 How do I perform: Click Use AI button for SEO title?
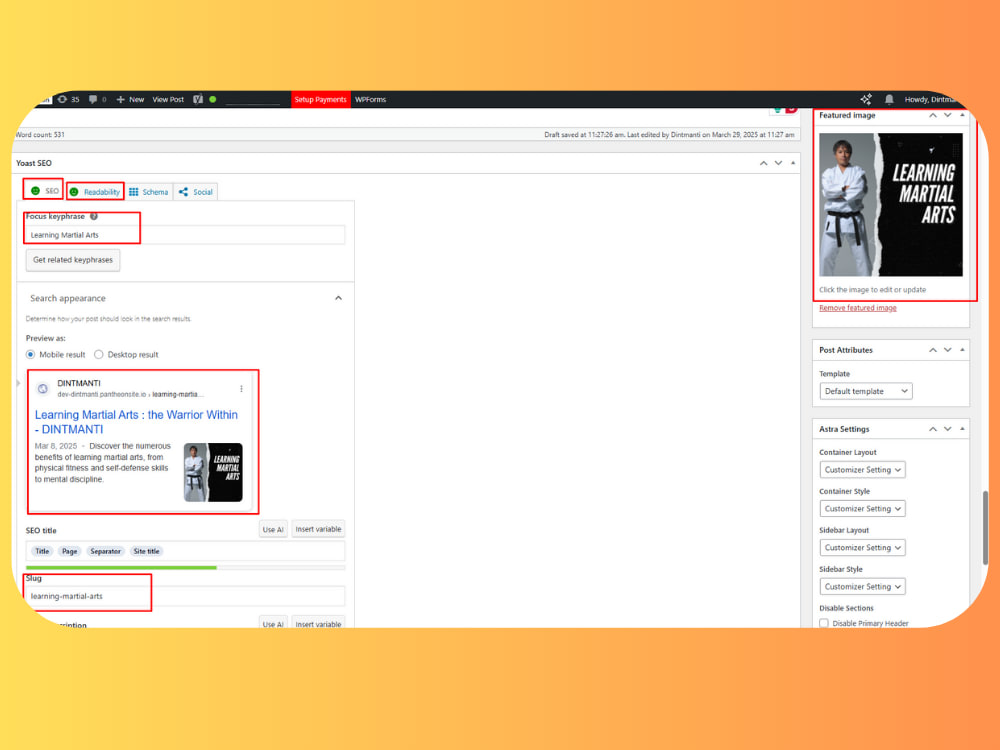pos(273,529)
